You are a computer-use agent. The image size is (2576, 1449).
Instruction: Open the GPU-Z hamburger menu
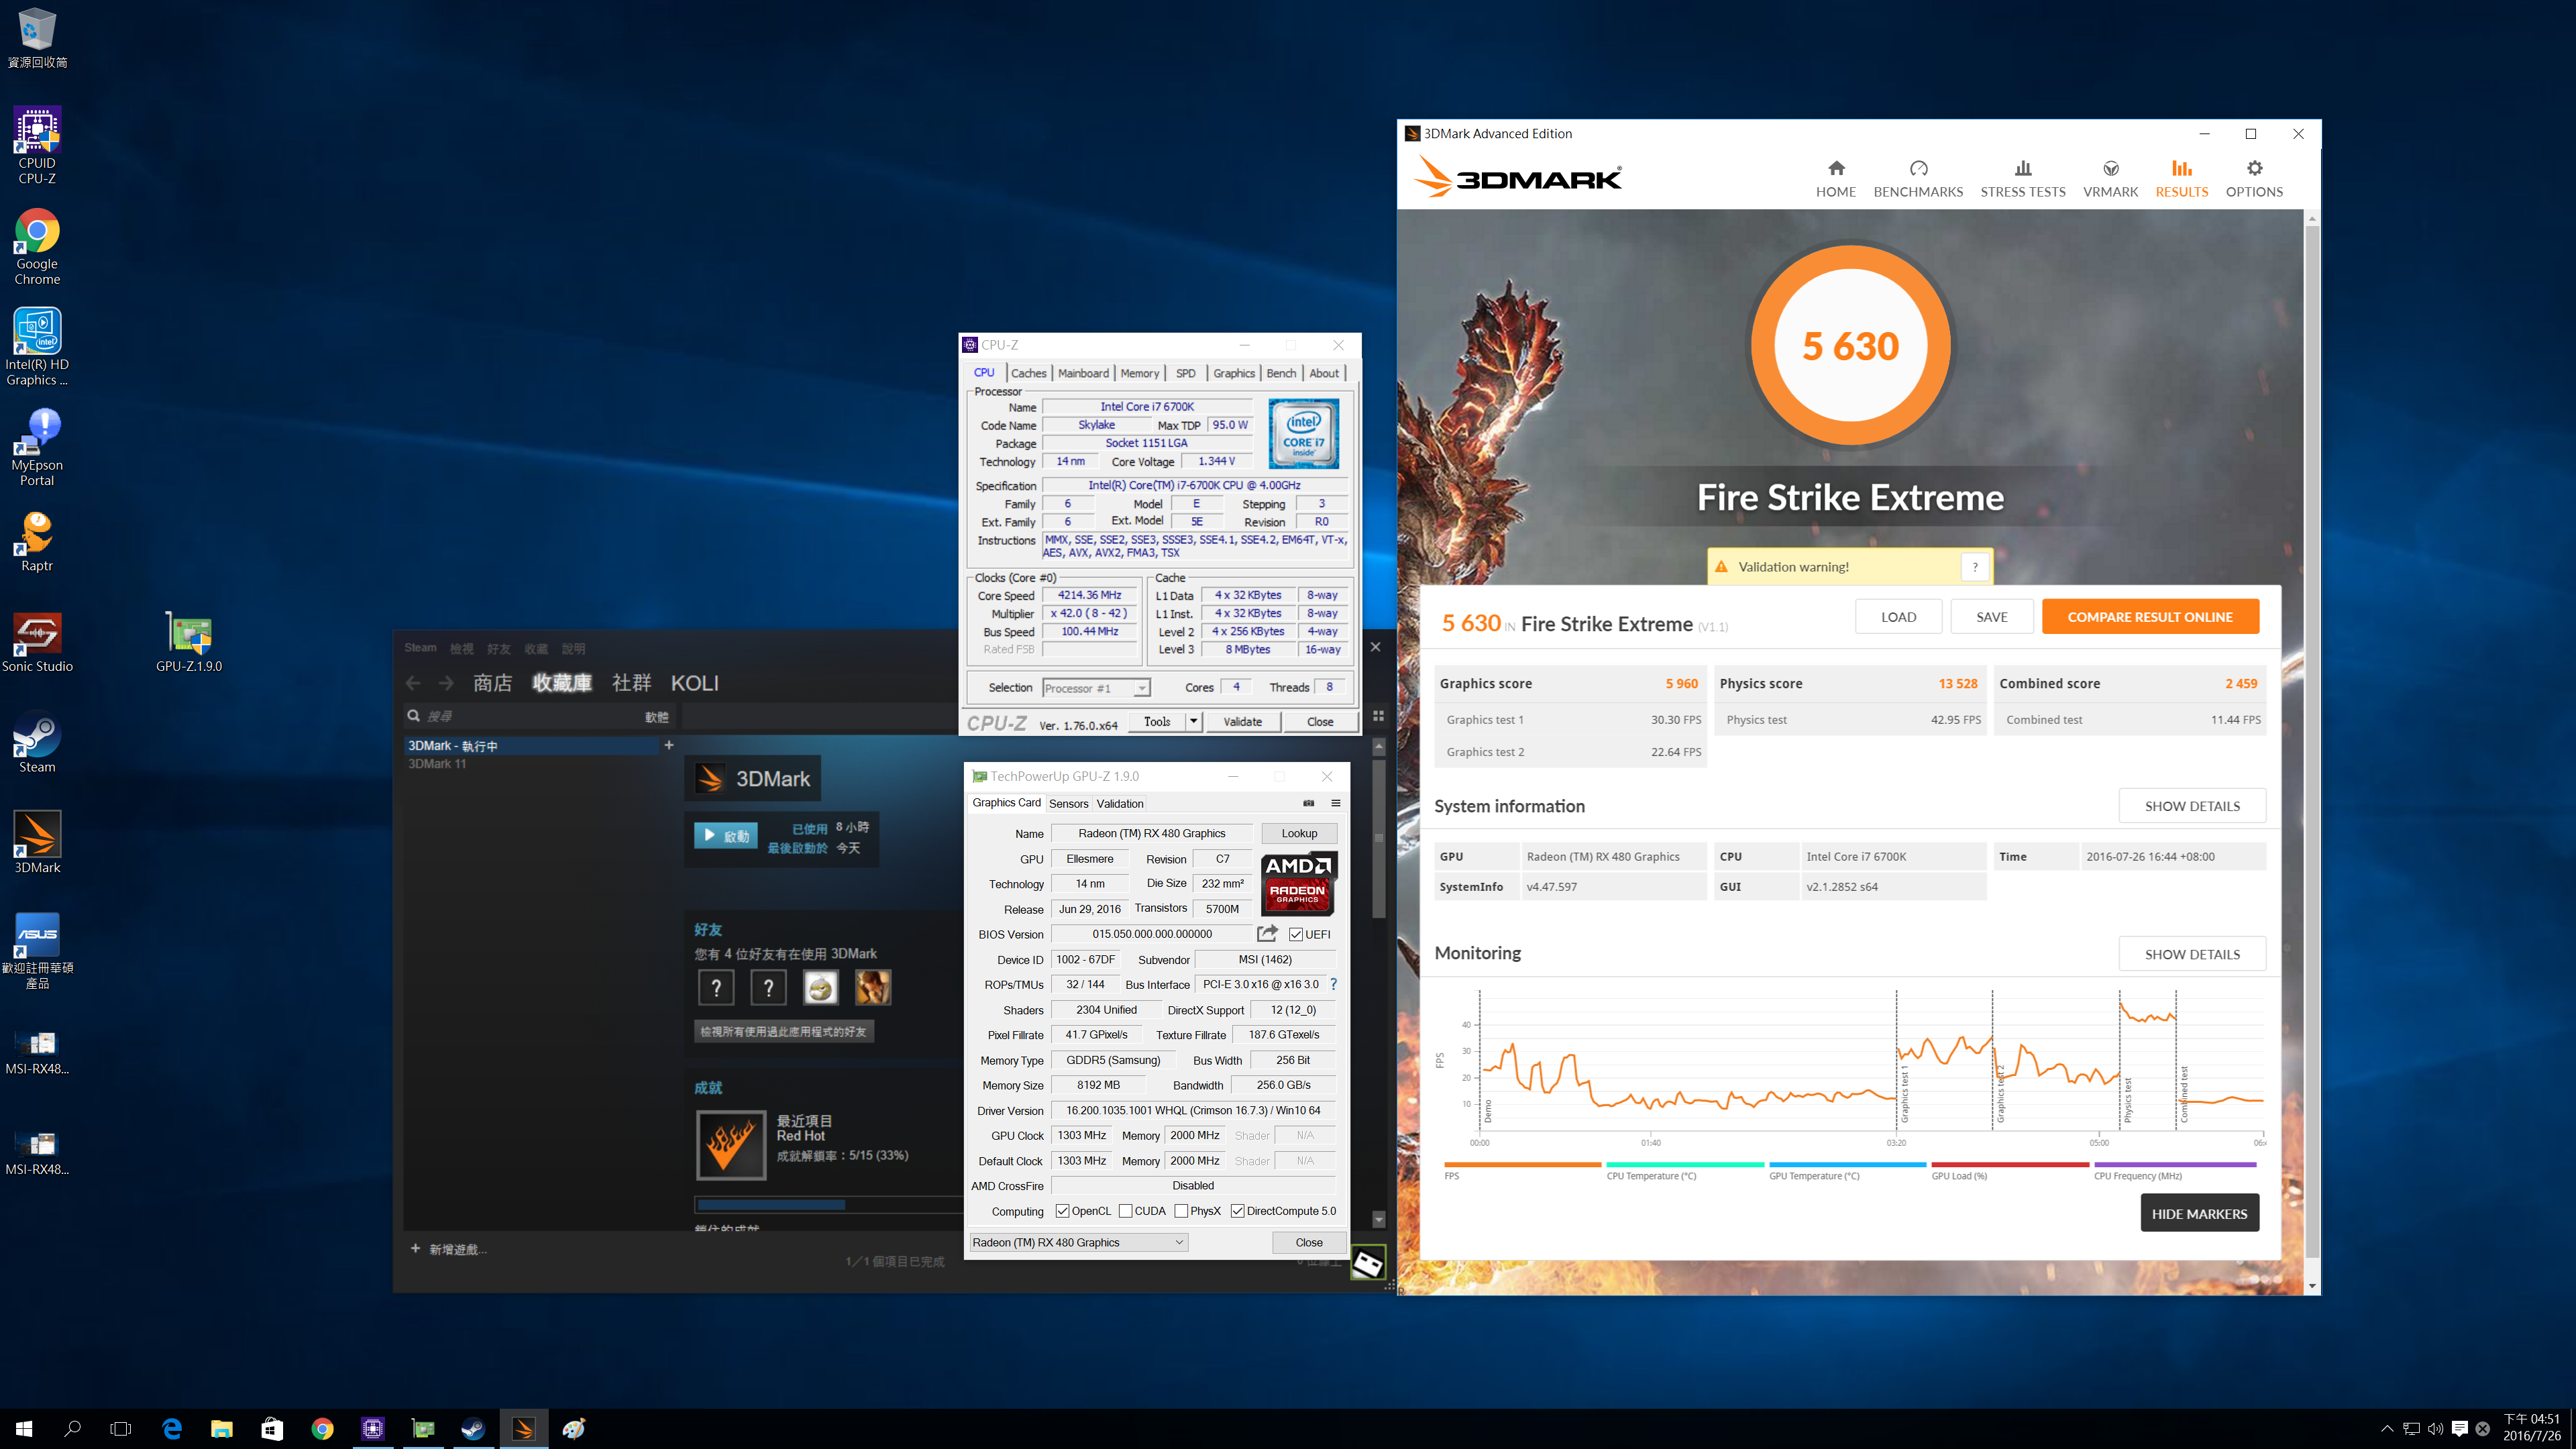[x=1335, y=803]
